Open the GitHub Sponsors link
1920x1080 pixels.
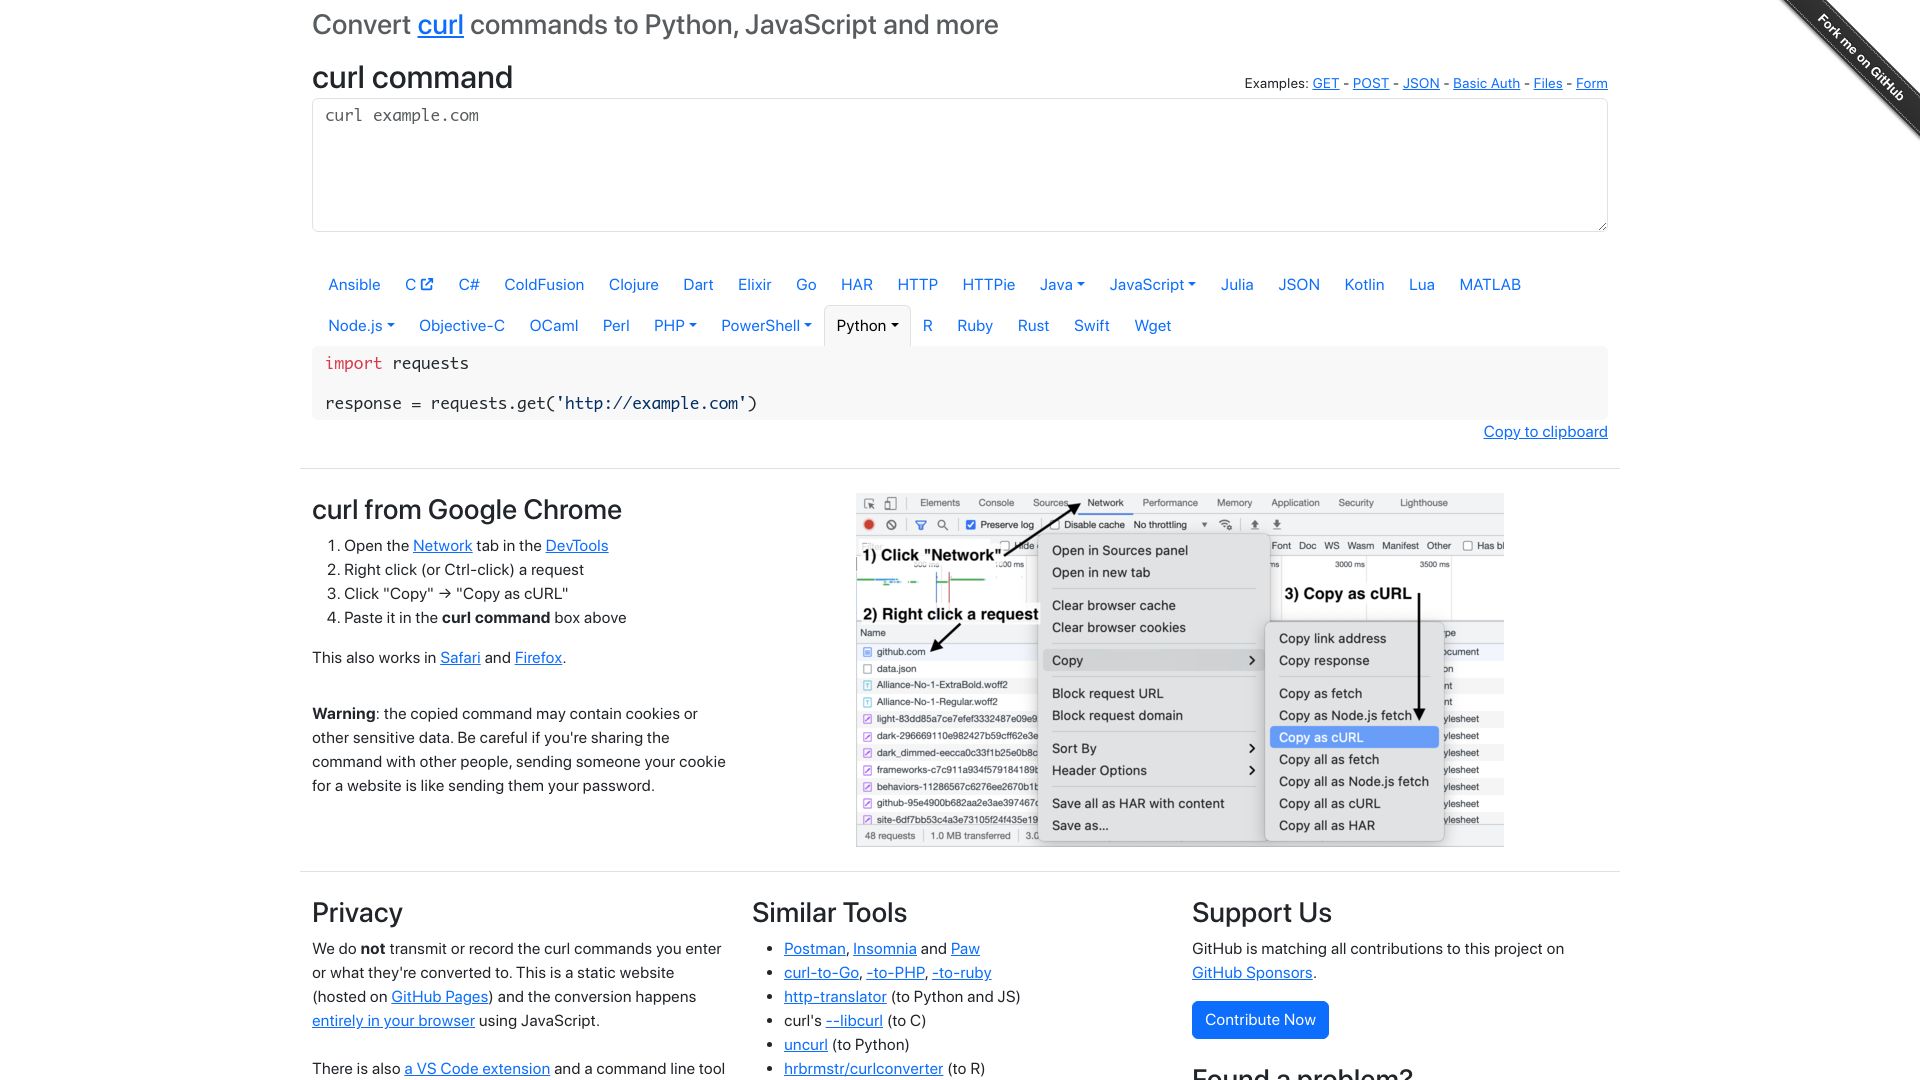click(1251, 973)
